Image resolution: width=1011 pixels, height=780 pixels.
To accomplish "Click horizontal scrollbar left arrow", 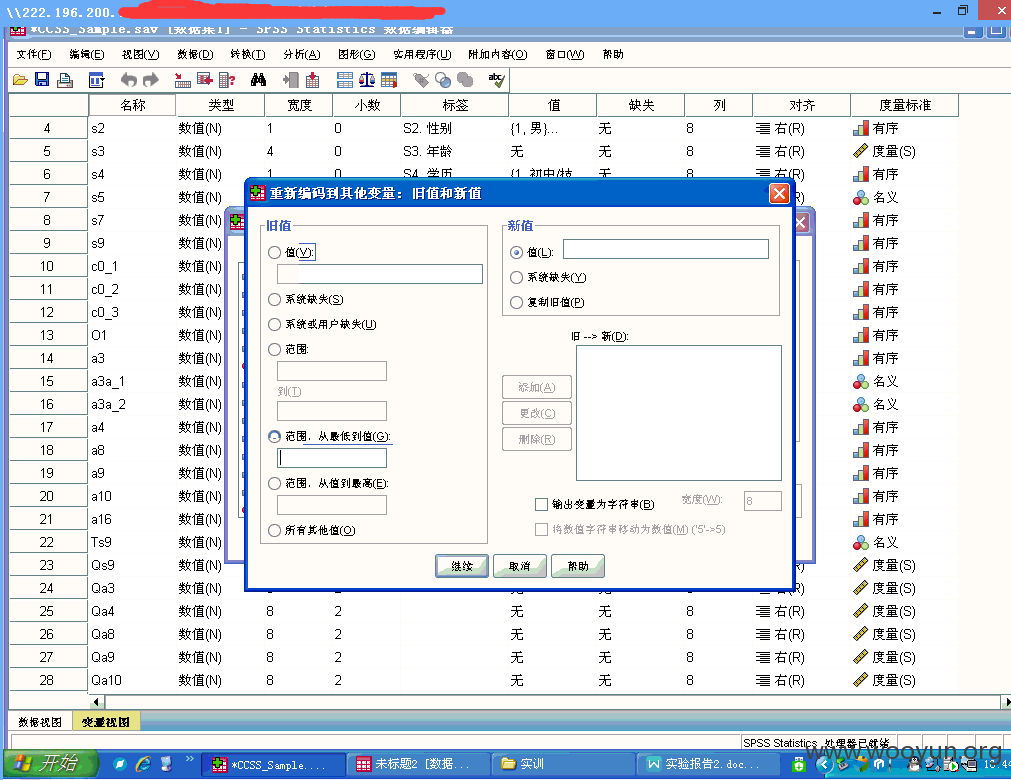I will click(96, 702).
